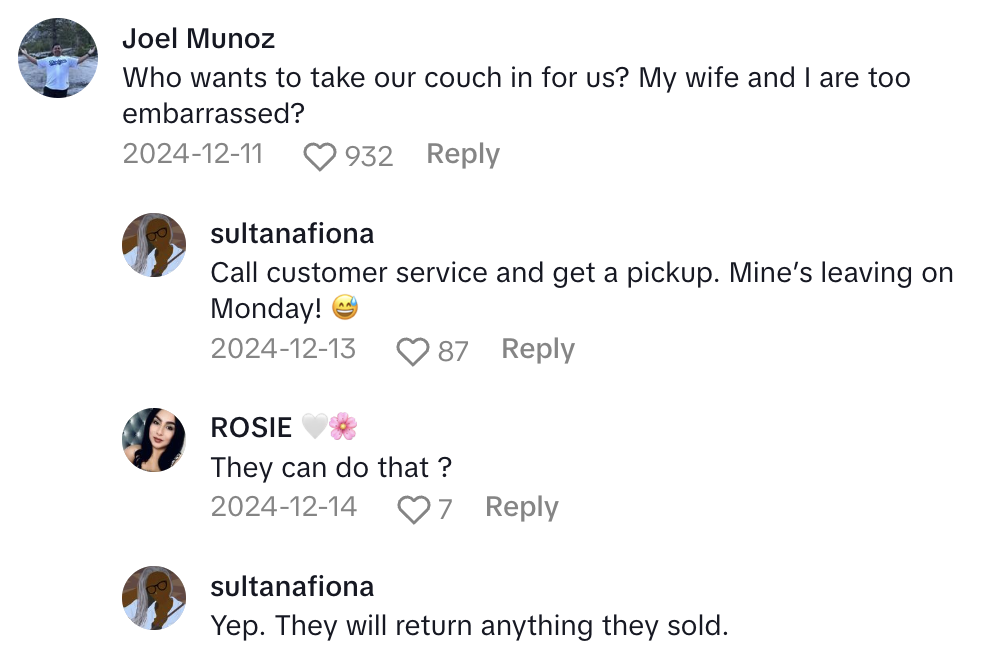Open the ROSIE username link
The width and height of the screenshot is (982, 652).
252,428
